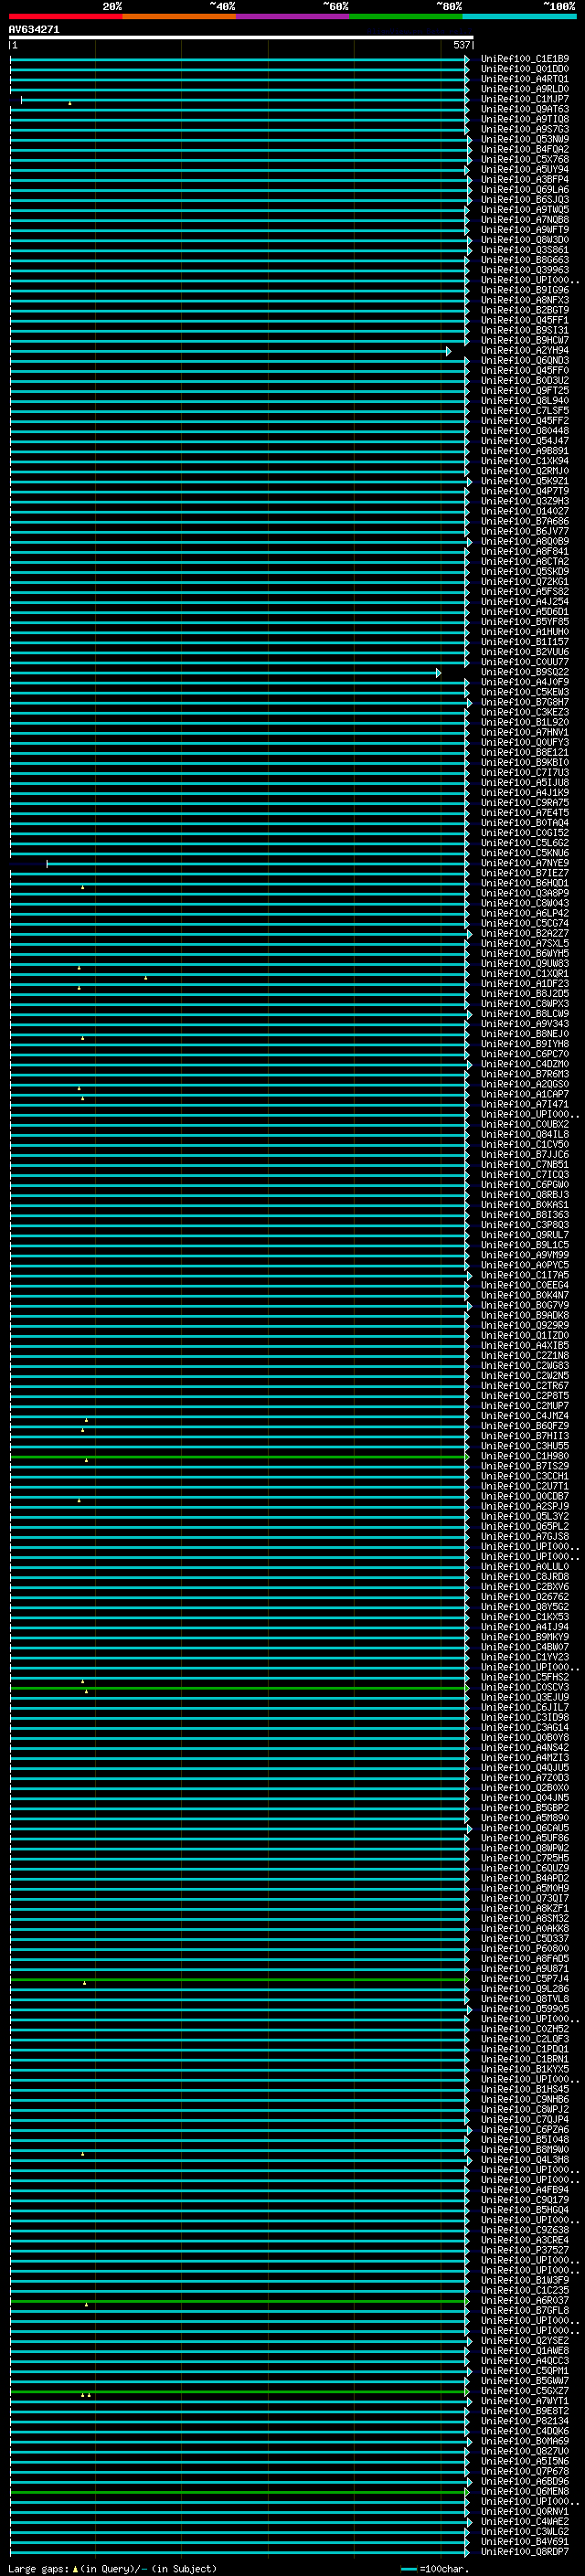Click the shortened alignment bar for UniRef100_A2YH94

coord(230,351)
